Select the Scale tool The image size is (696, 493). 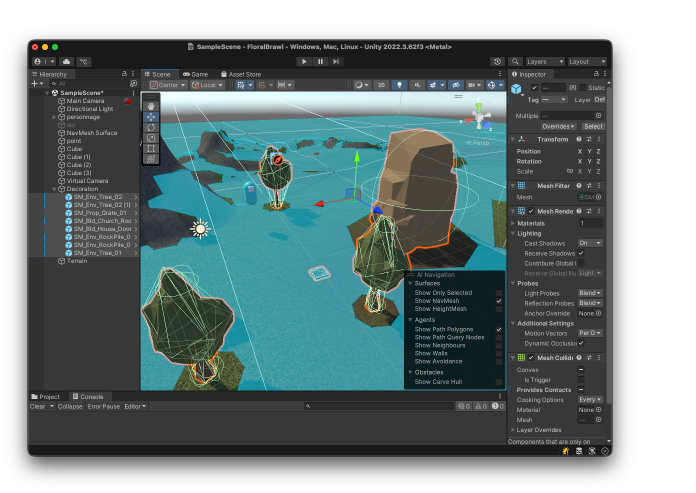click(151, 138)
